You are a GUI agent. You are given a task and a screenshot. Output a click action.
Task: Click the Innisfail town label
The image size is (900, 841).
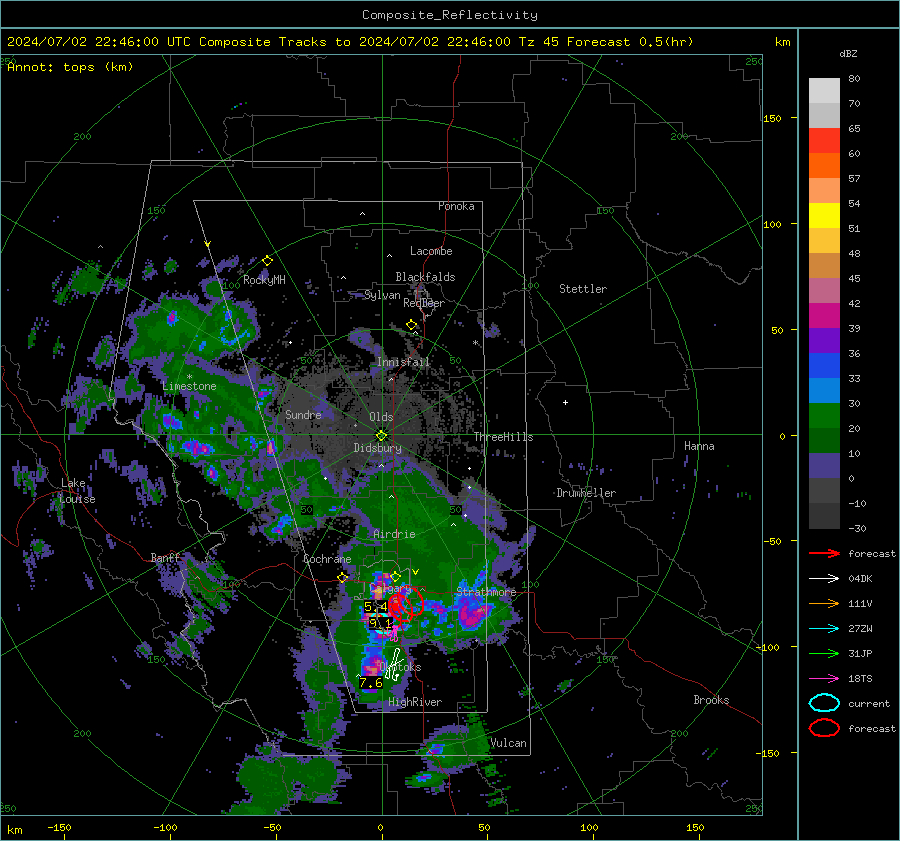point(403,362)
